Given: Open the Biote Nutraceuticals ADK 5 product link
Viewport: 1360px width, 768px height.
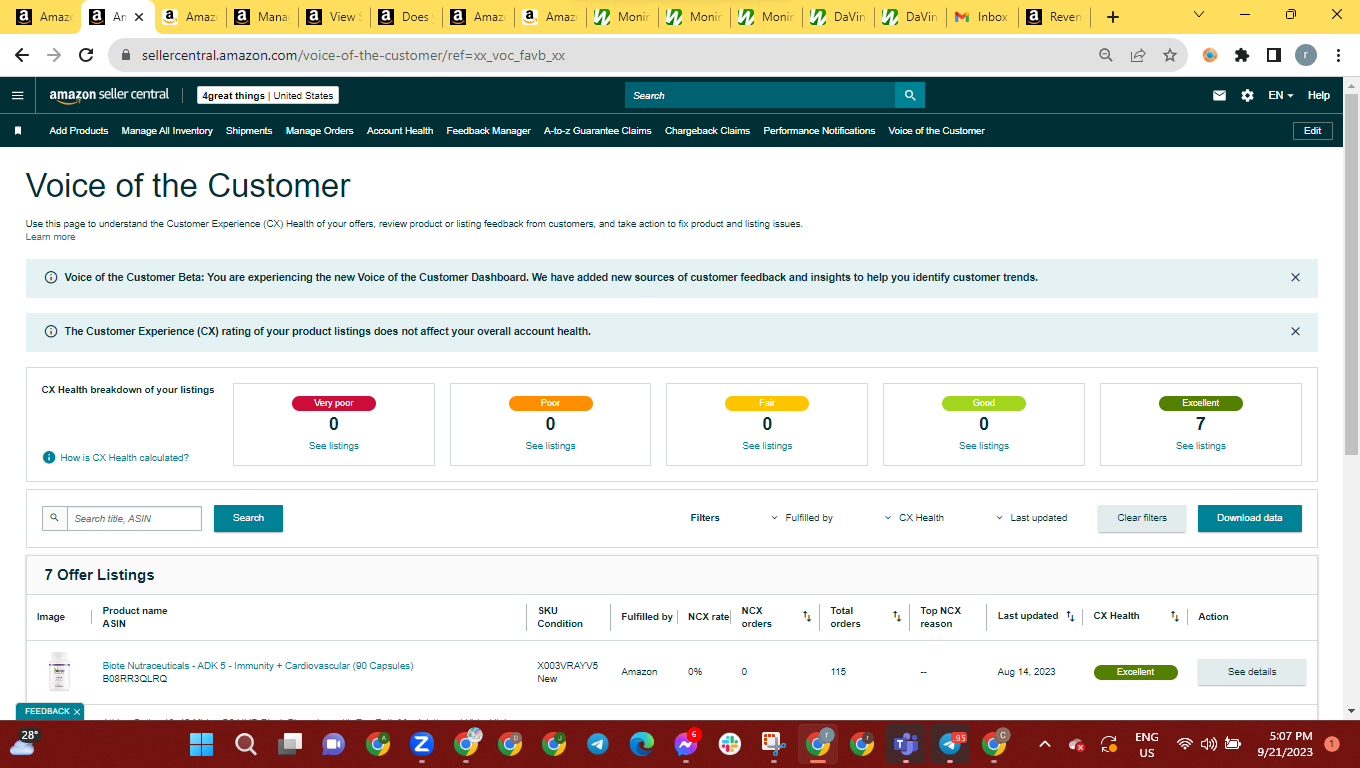Looking at the screenshot, I should tap(258, 666).
